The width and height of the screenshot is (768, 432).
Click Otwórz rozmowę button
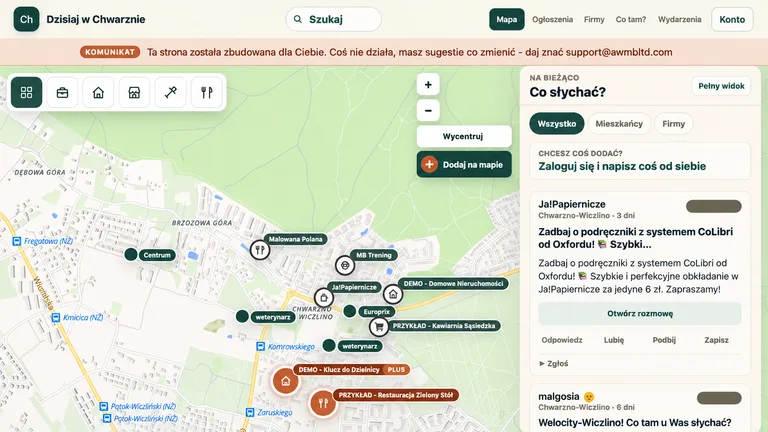[640, 313]
